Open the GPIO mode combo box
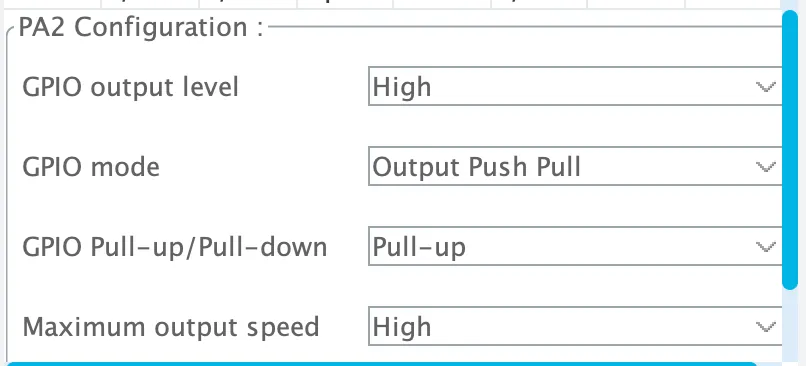The image size is (806, 366). (x=575, y=166)
